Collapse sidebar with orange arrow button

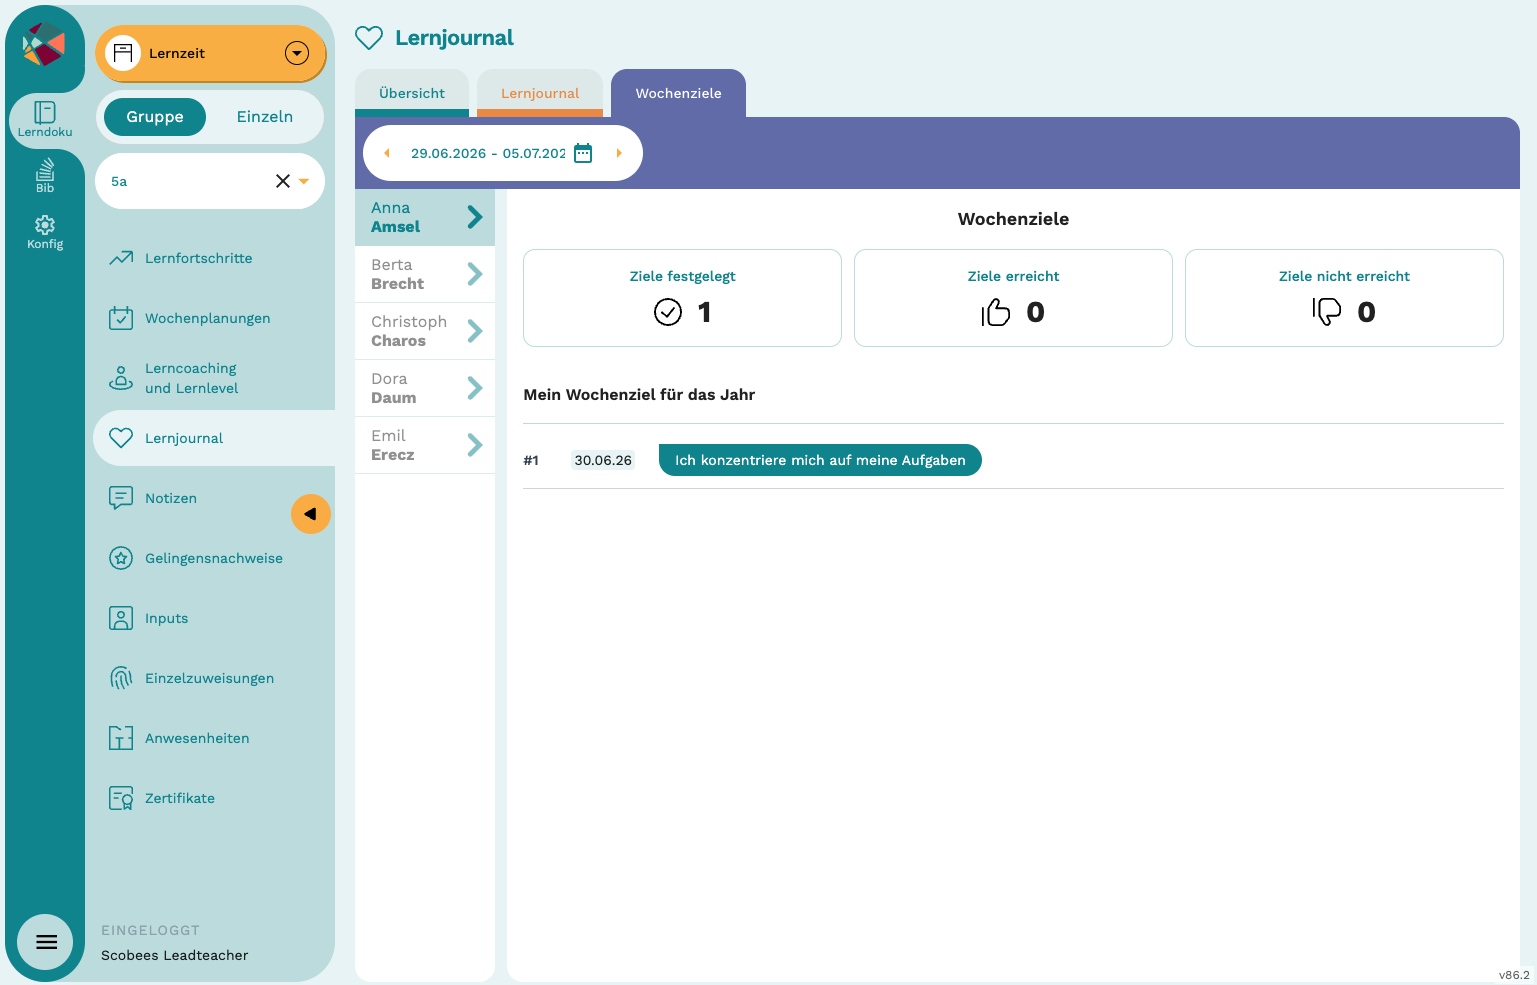[x=311, y=514]
